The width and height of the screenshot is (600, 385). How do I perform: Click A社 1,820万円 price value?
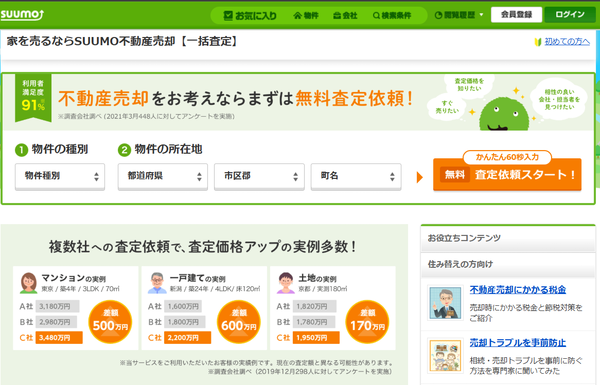pyautogui.click(x=315, y=306)
